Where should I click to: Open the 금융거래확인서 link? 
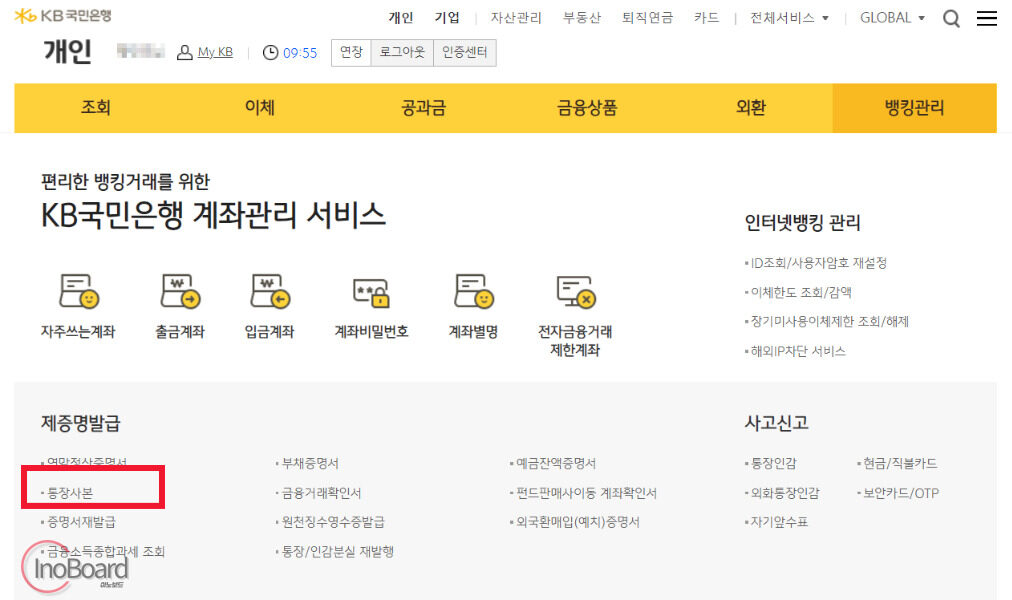click(x=320, y=493)
